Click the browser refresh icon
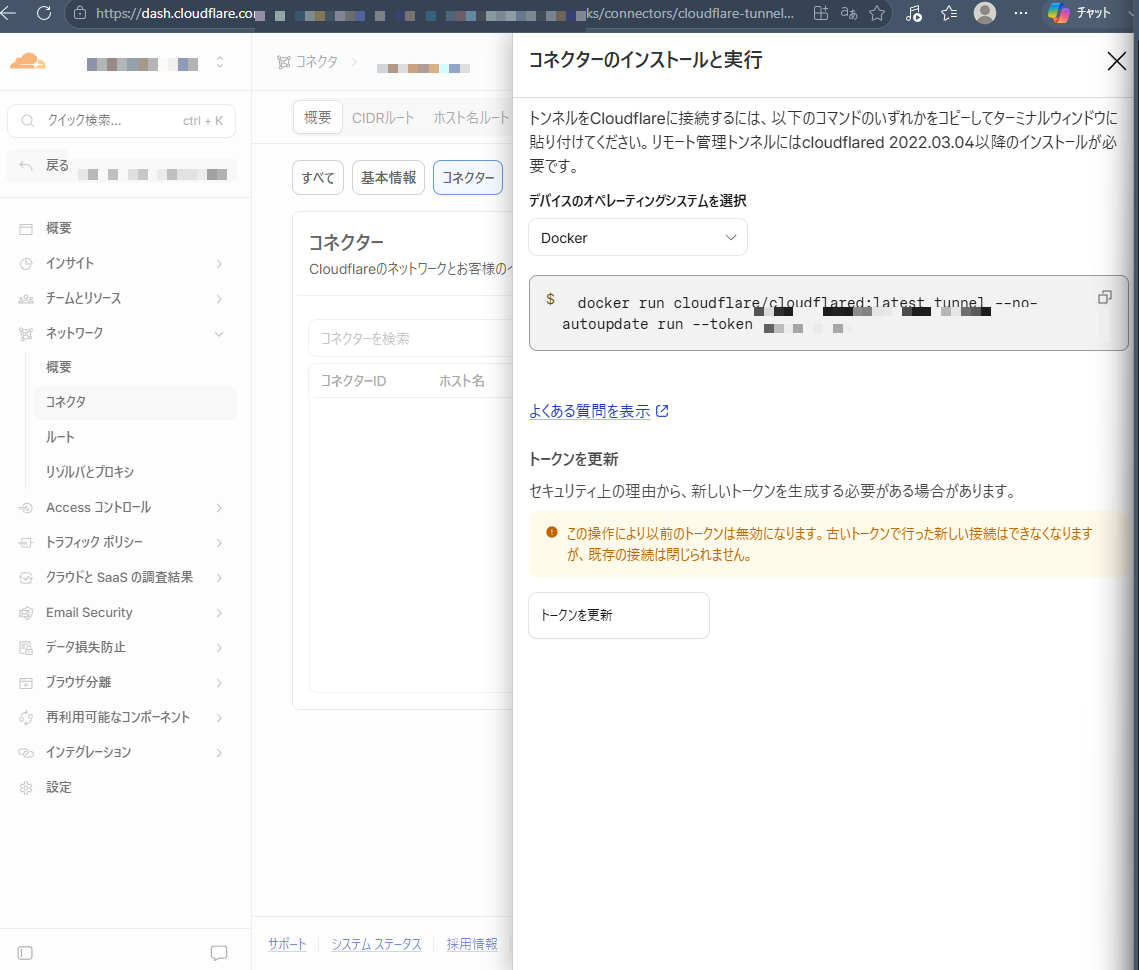This screenshot has height=970, width=1139. coord(44,12)
